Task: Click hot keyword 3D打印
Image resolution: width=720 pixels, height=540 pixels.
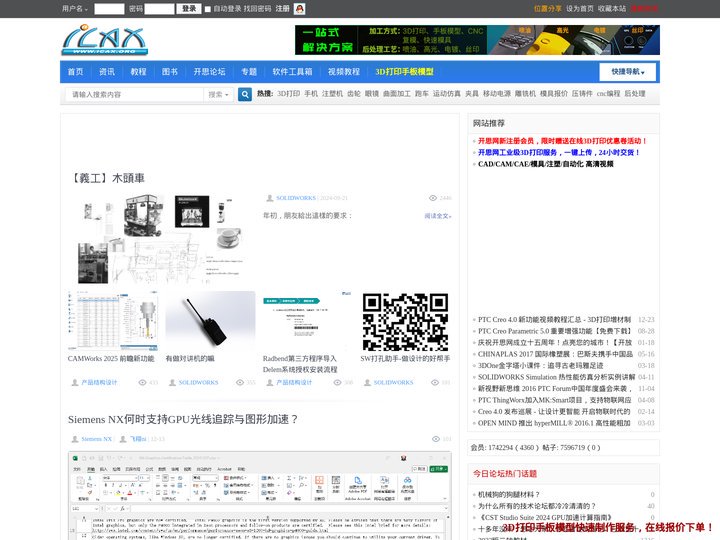Action: 288,94
